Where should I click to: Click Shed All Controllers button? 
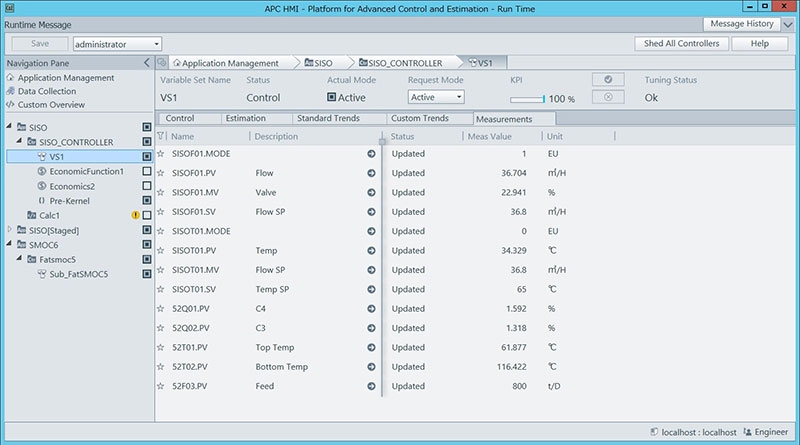click(x=681, y=43)
